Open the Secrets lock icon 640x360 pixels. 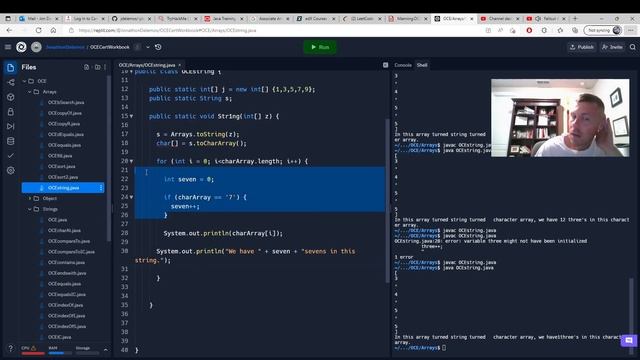pos(11,111)
